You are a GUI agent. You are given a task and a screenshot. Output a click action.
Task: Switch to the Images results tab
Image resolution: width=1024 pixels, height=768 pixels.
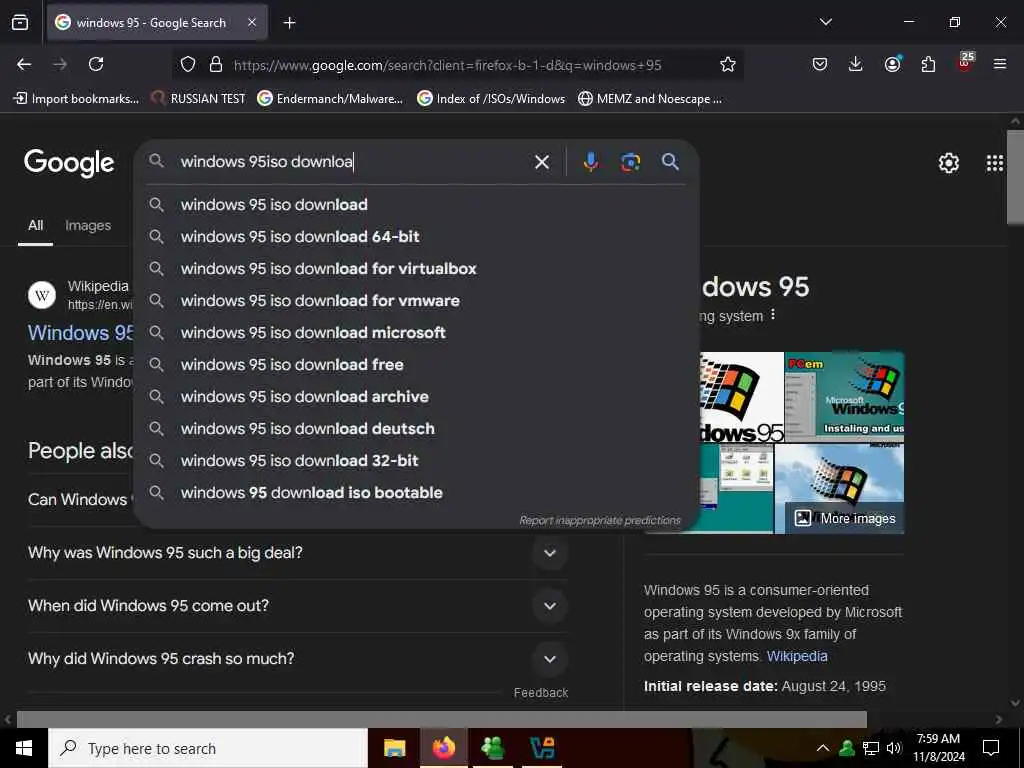(88, 225)
